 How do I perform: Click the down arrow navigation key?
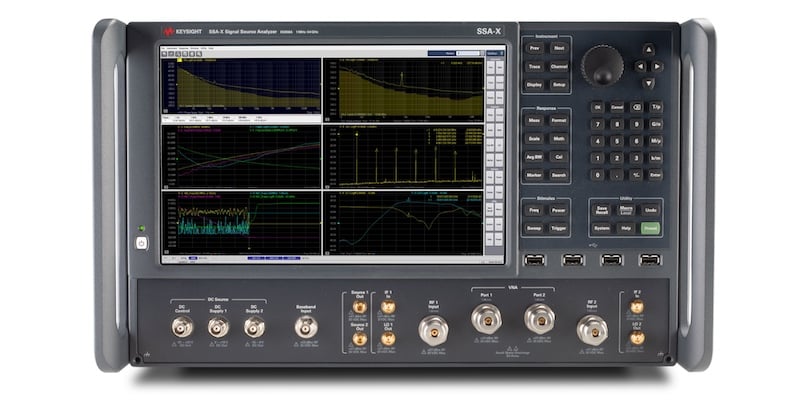coord(648,83)
